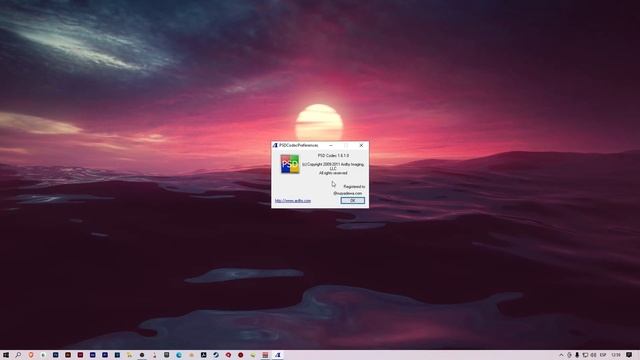
Task: Open the taskbar clock
Action: point(616,355)
